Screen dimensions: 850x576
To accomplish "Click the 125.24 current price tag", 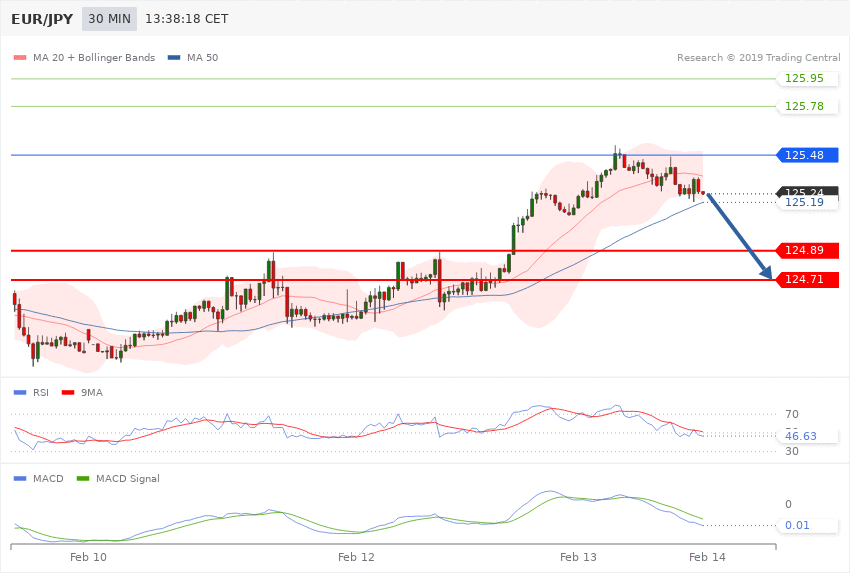I will coord(808,191).
